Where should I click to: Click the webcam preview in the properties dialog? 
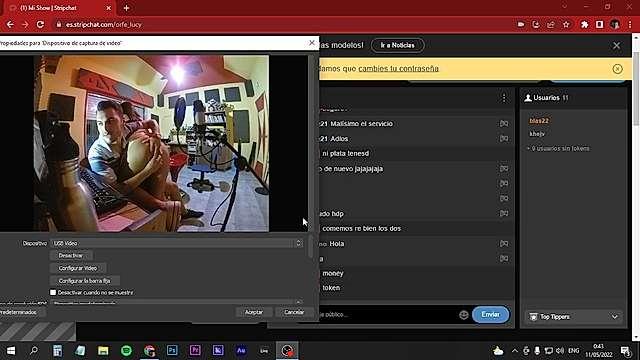151,143
